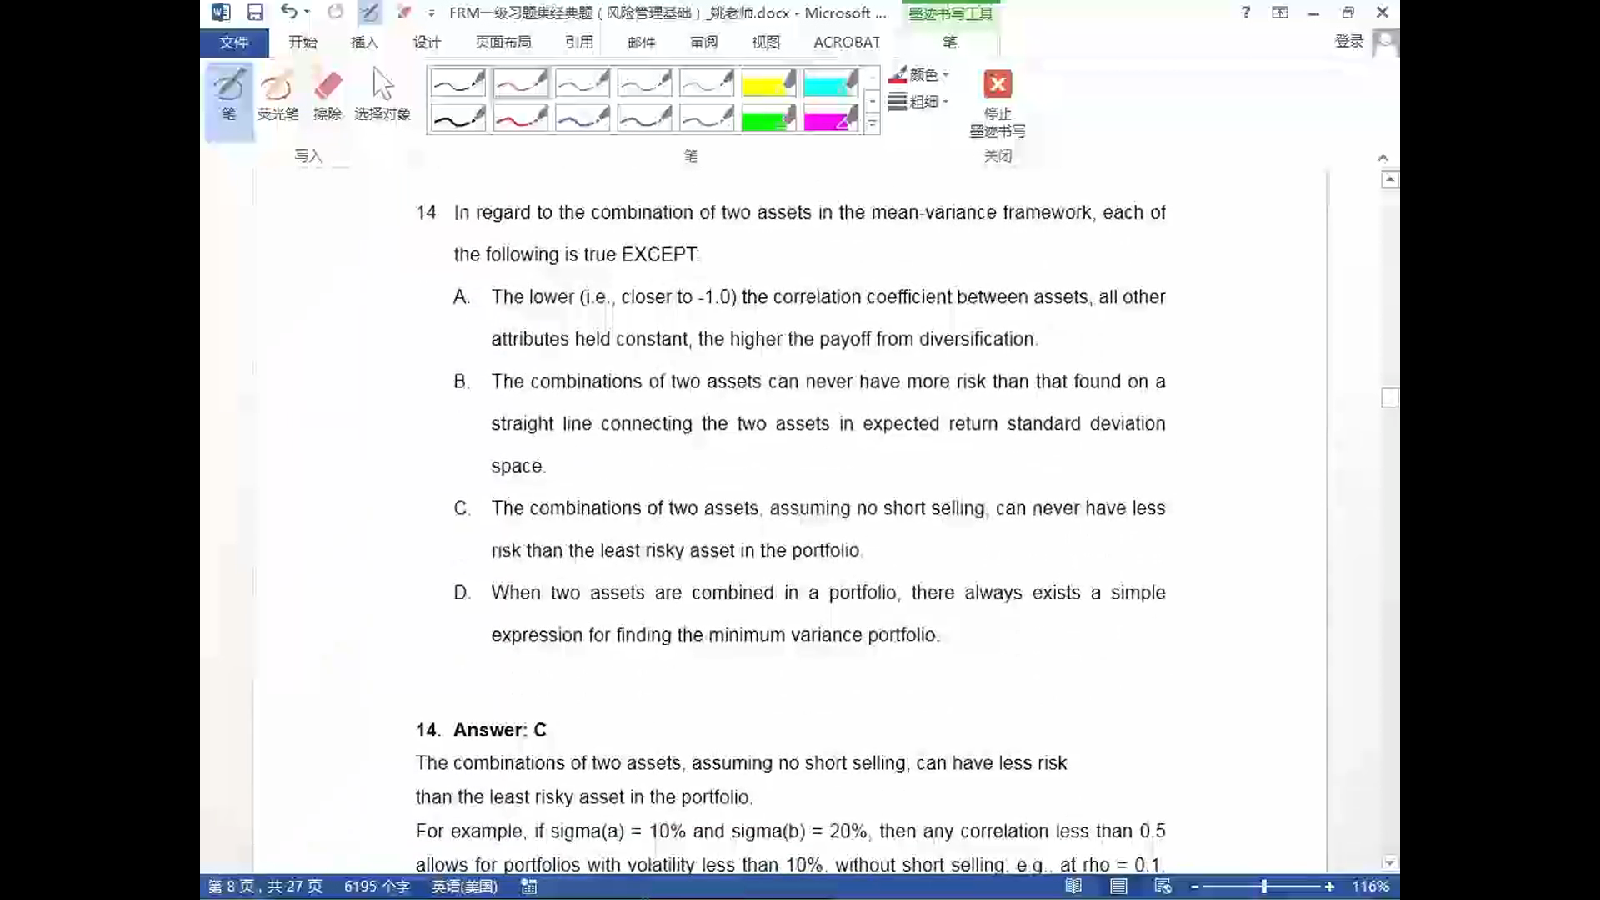The image size is (1600, 900).
Task: Click the user account avatar icon
Action: point(1386,42)
